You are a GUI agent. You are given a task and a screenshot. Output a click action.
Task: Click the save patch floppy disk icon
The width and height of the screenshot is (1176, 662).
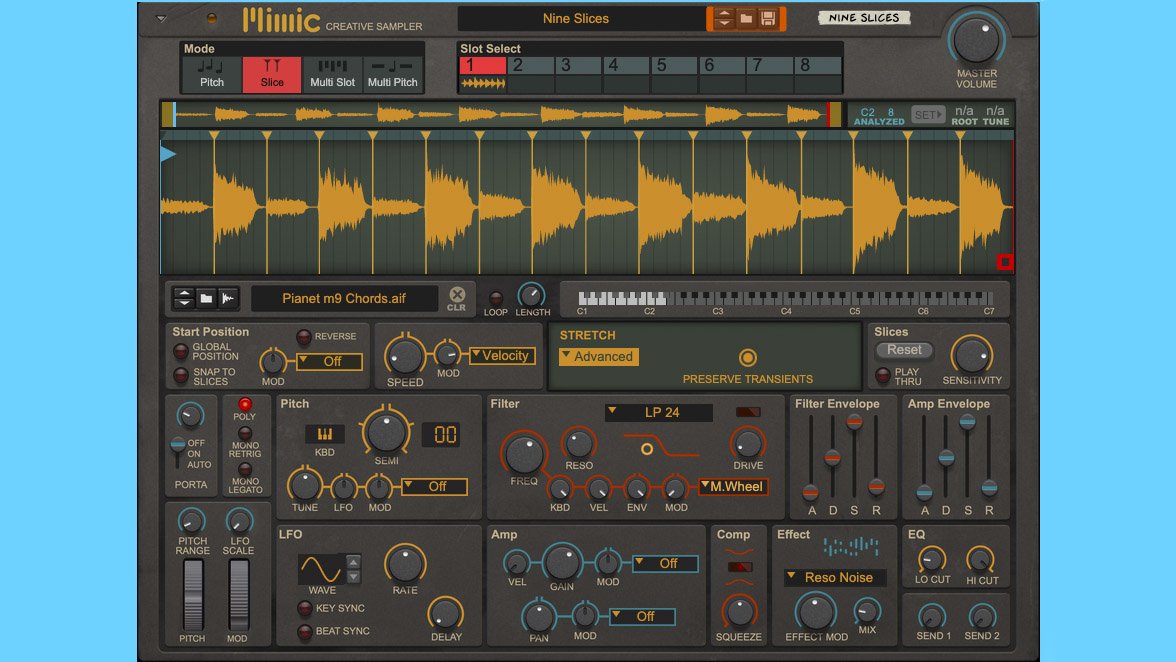click(768, 19)
